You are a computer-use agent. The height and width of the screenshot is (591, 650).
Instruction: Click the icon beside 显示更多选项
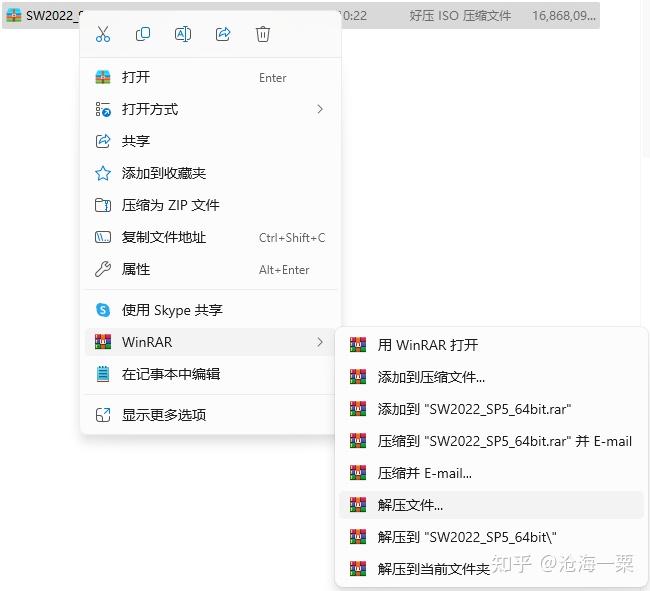[103, 415]
